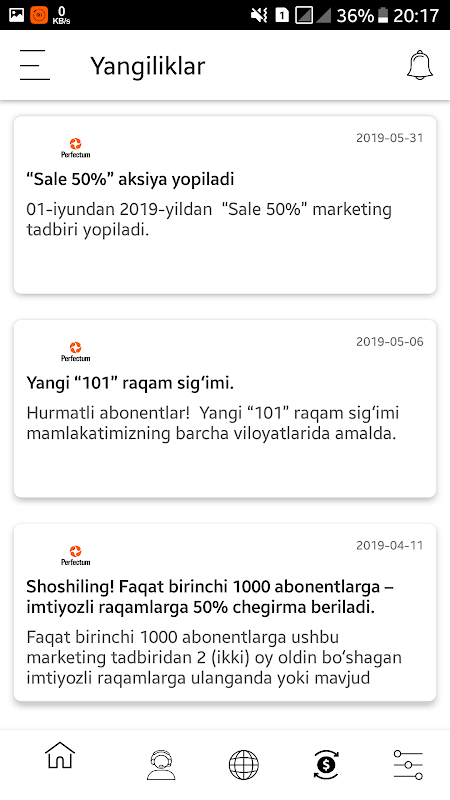Select the 2019-05-06 date label
Screen dimensions: 450x800
390,341
